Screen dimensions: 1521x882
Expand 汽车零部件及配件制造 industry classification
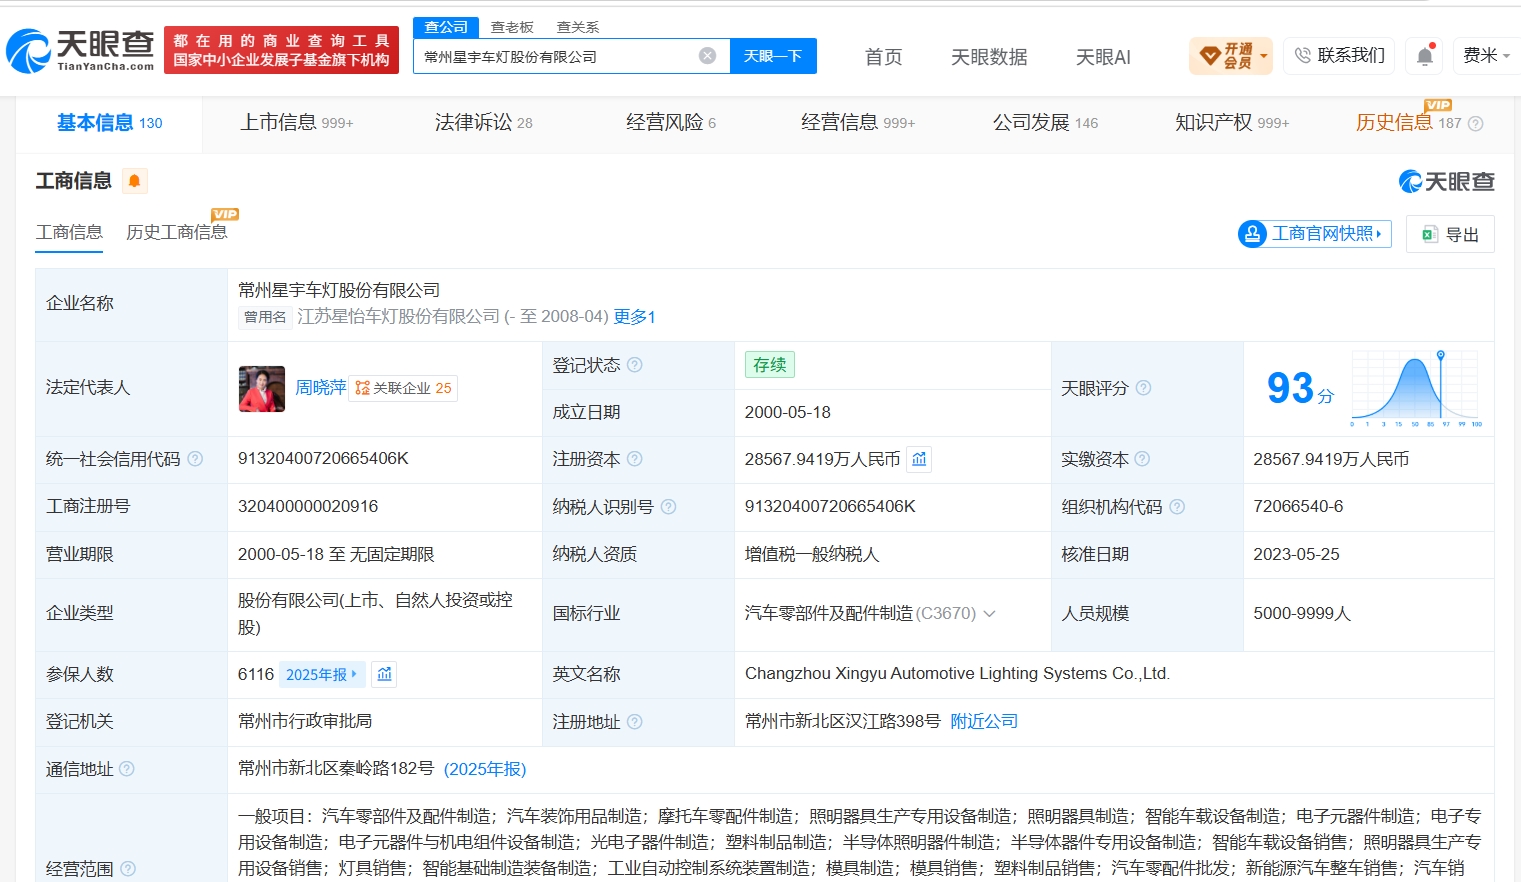(989, 614)
